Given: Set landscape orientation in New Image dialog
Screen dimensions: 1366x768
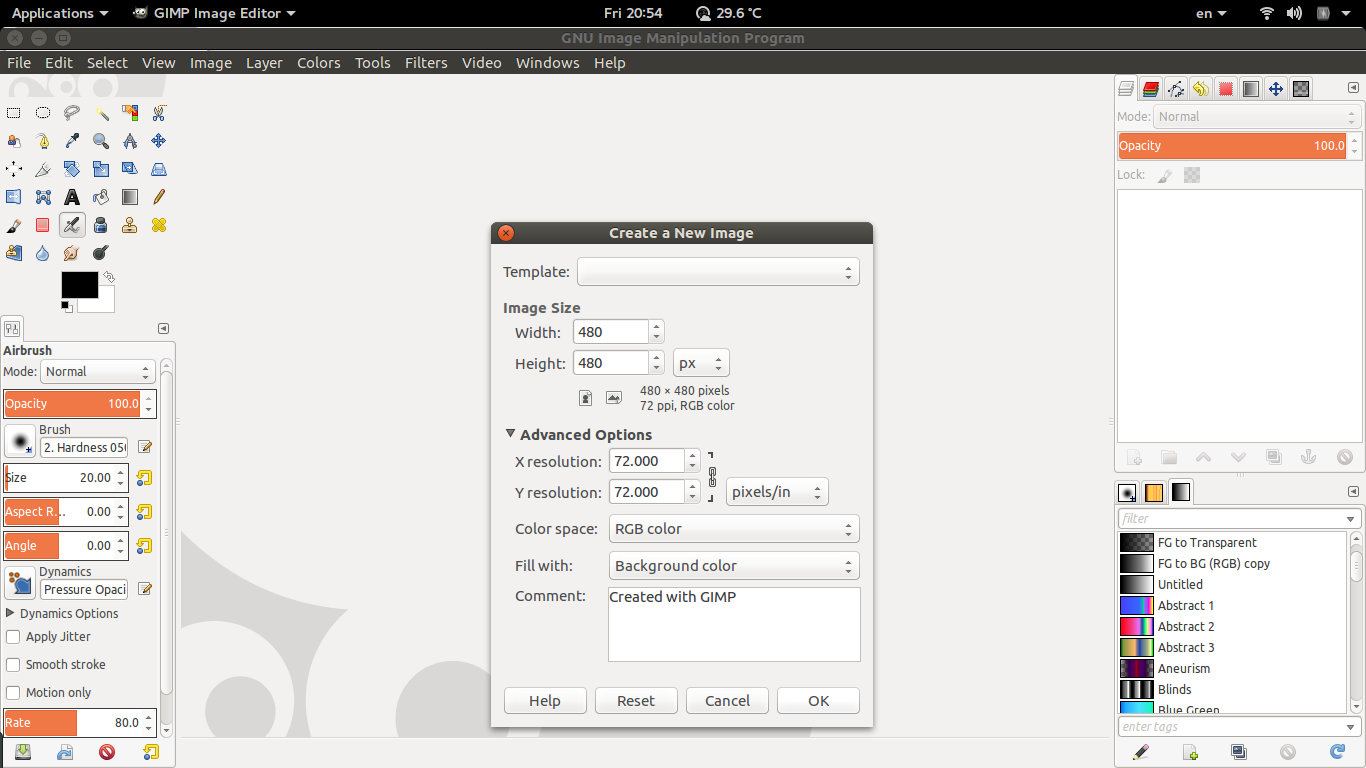Looking at the screenshot, I should [x=614, y=398].
